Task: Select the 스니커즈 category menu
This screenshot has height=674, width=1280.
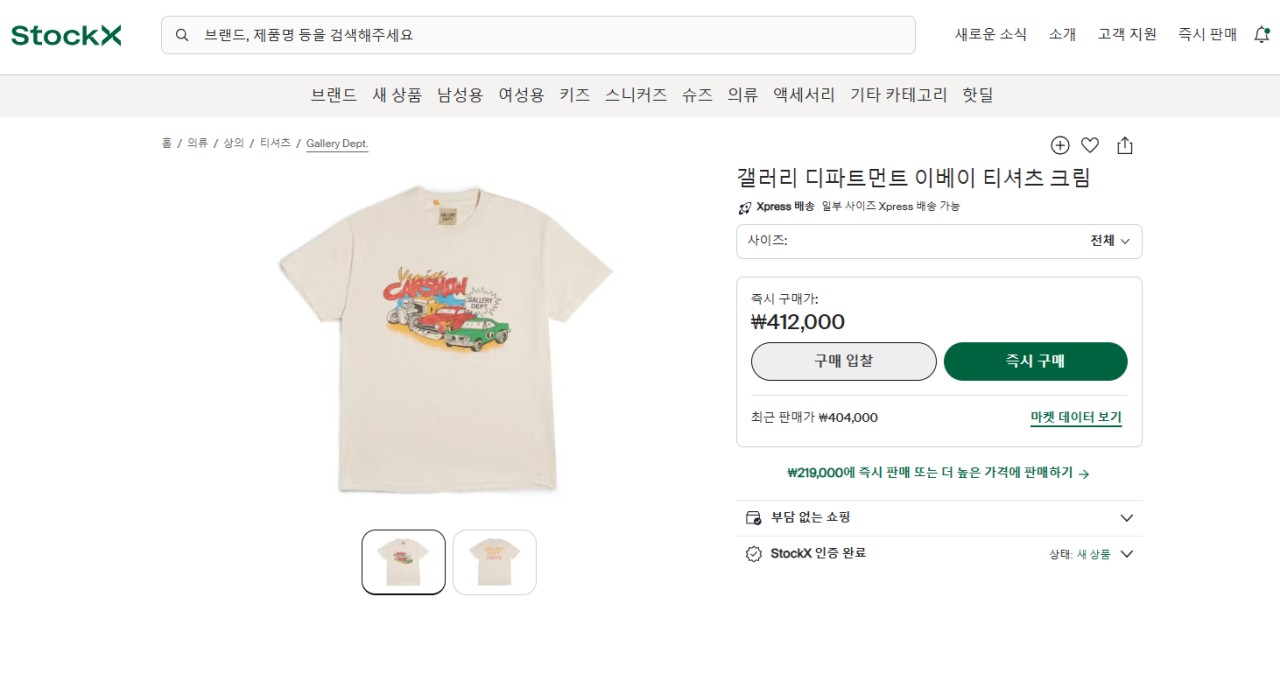Action: pos(636,95)
